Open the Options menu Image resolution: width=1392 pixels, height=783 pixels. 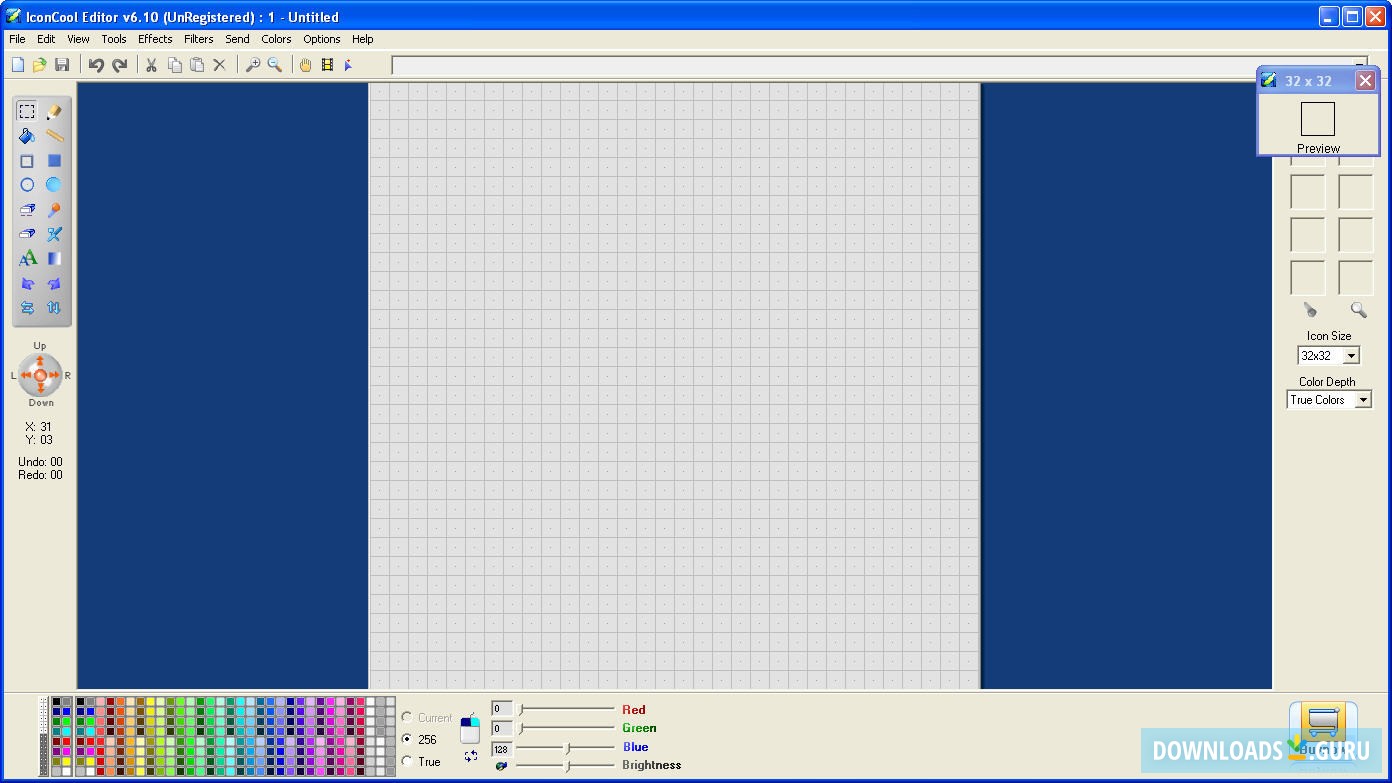pyautogui.click(x=322, y=39)
